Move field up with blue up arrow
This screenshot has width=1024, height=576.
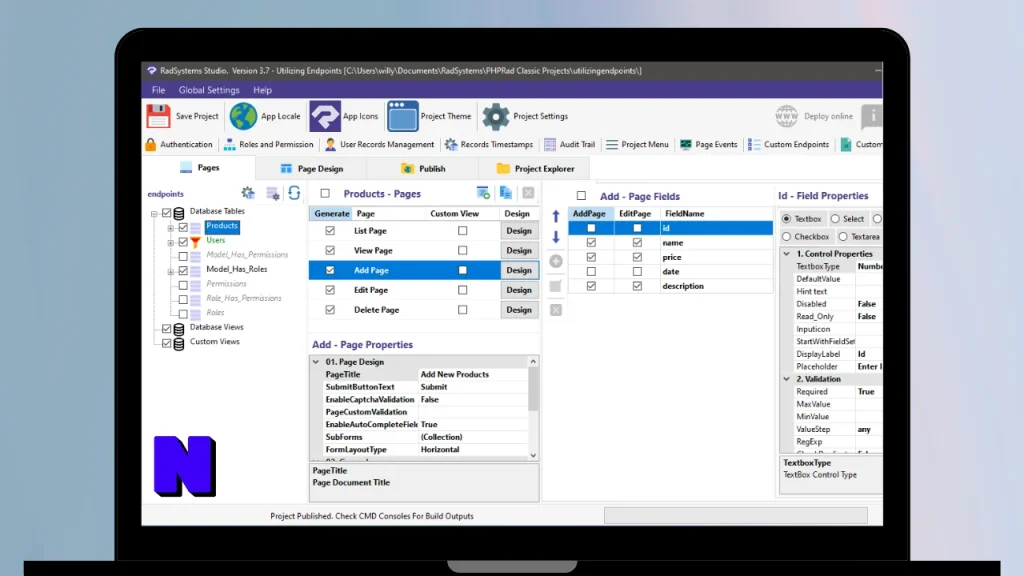pyautogui.click(x=556, y=216)
